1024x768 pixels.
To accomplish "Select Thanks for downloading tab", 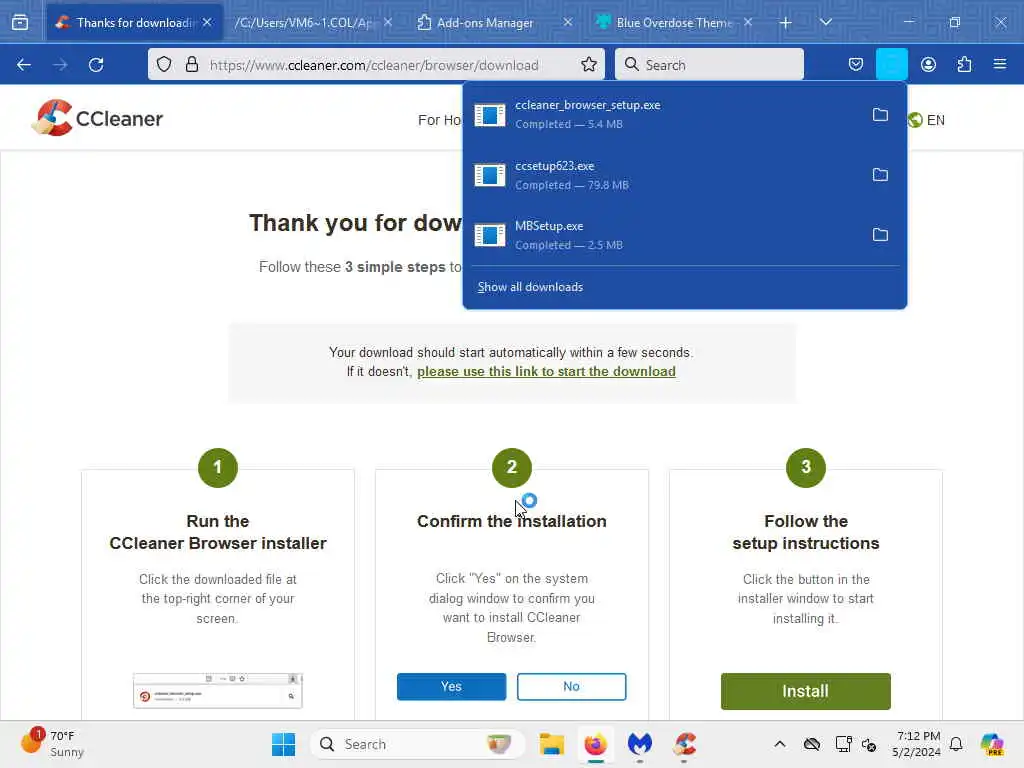I will (135, 23).
